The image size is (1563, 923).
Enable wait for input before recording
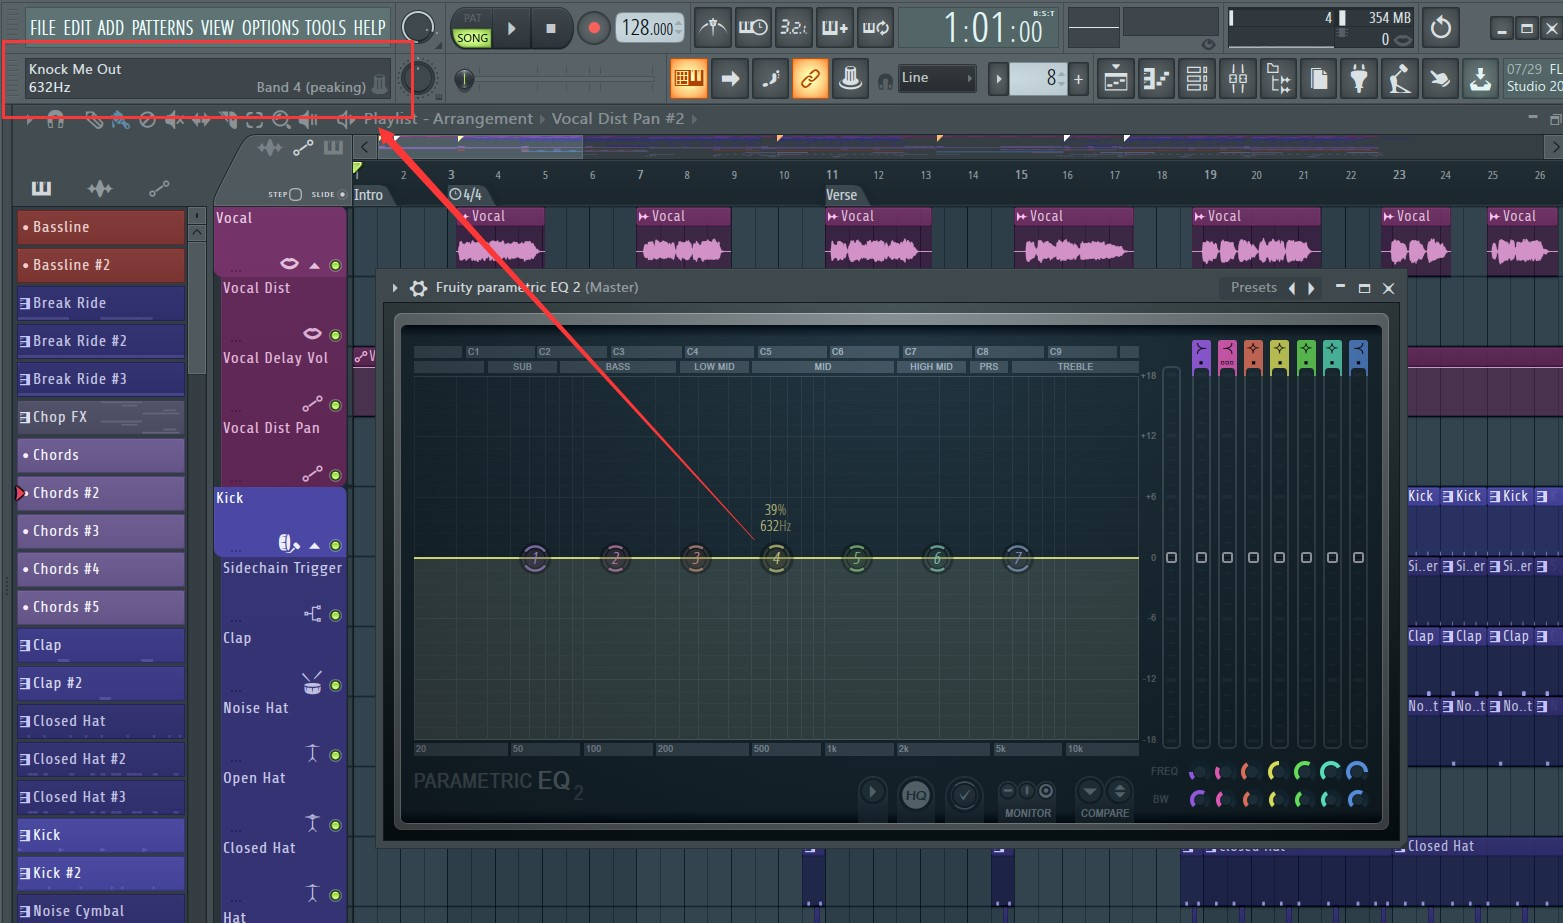tap(752, 28)
